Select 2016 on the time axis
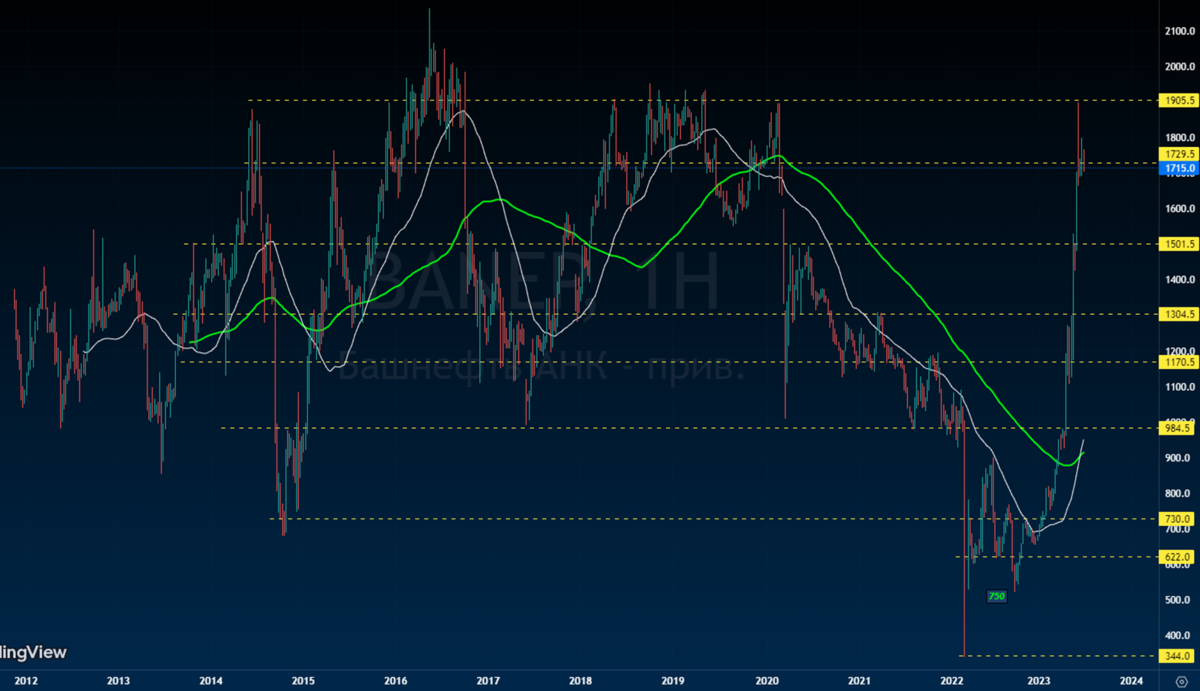This screenshot has width=1200, height=691. point(396,680)
